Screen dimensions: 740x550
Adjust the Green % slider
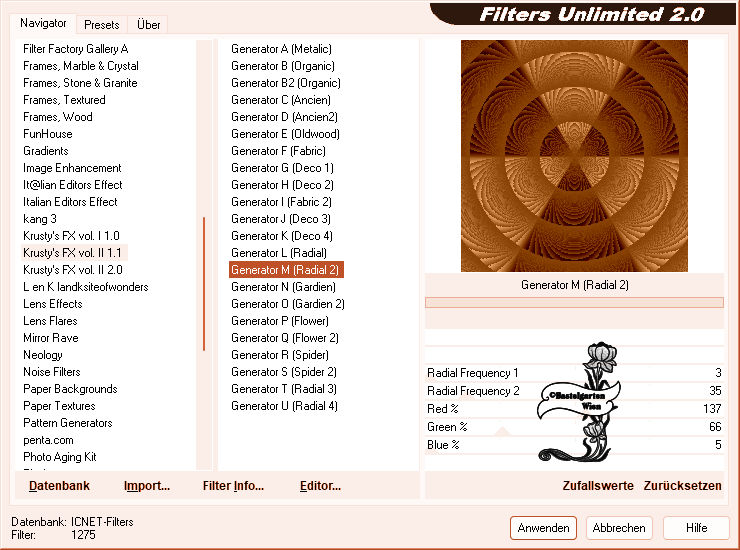(574, 426)
